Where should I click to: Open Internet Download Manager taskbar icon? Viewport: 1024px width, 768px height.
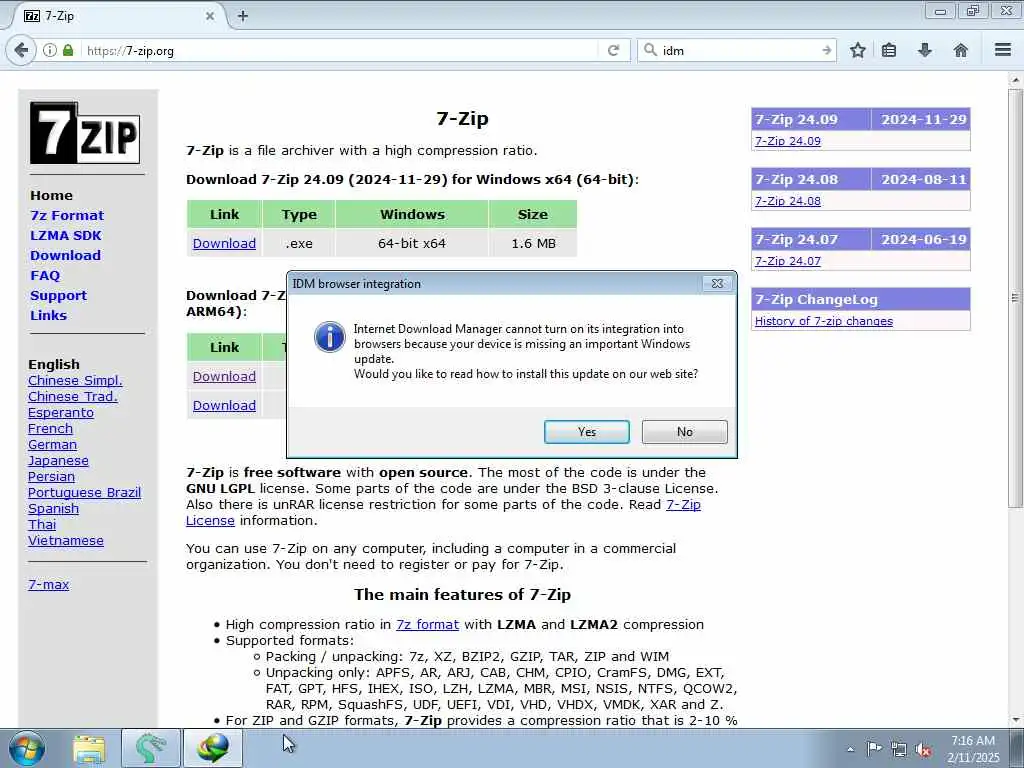point(213,748)
